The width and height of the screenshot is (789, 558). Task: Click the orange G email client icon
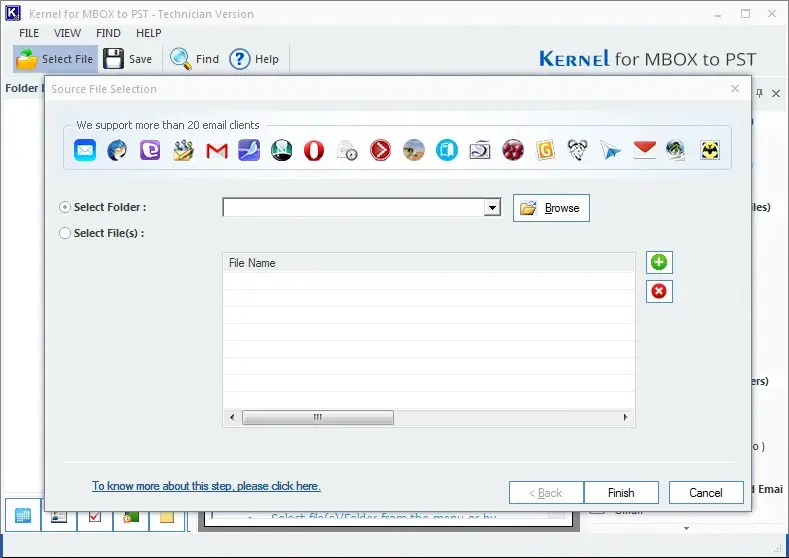545,150
